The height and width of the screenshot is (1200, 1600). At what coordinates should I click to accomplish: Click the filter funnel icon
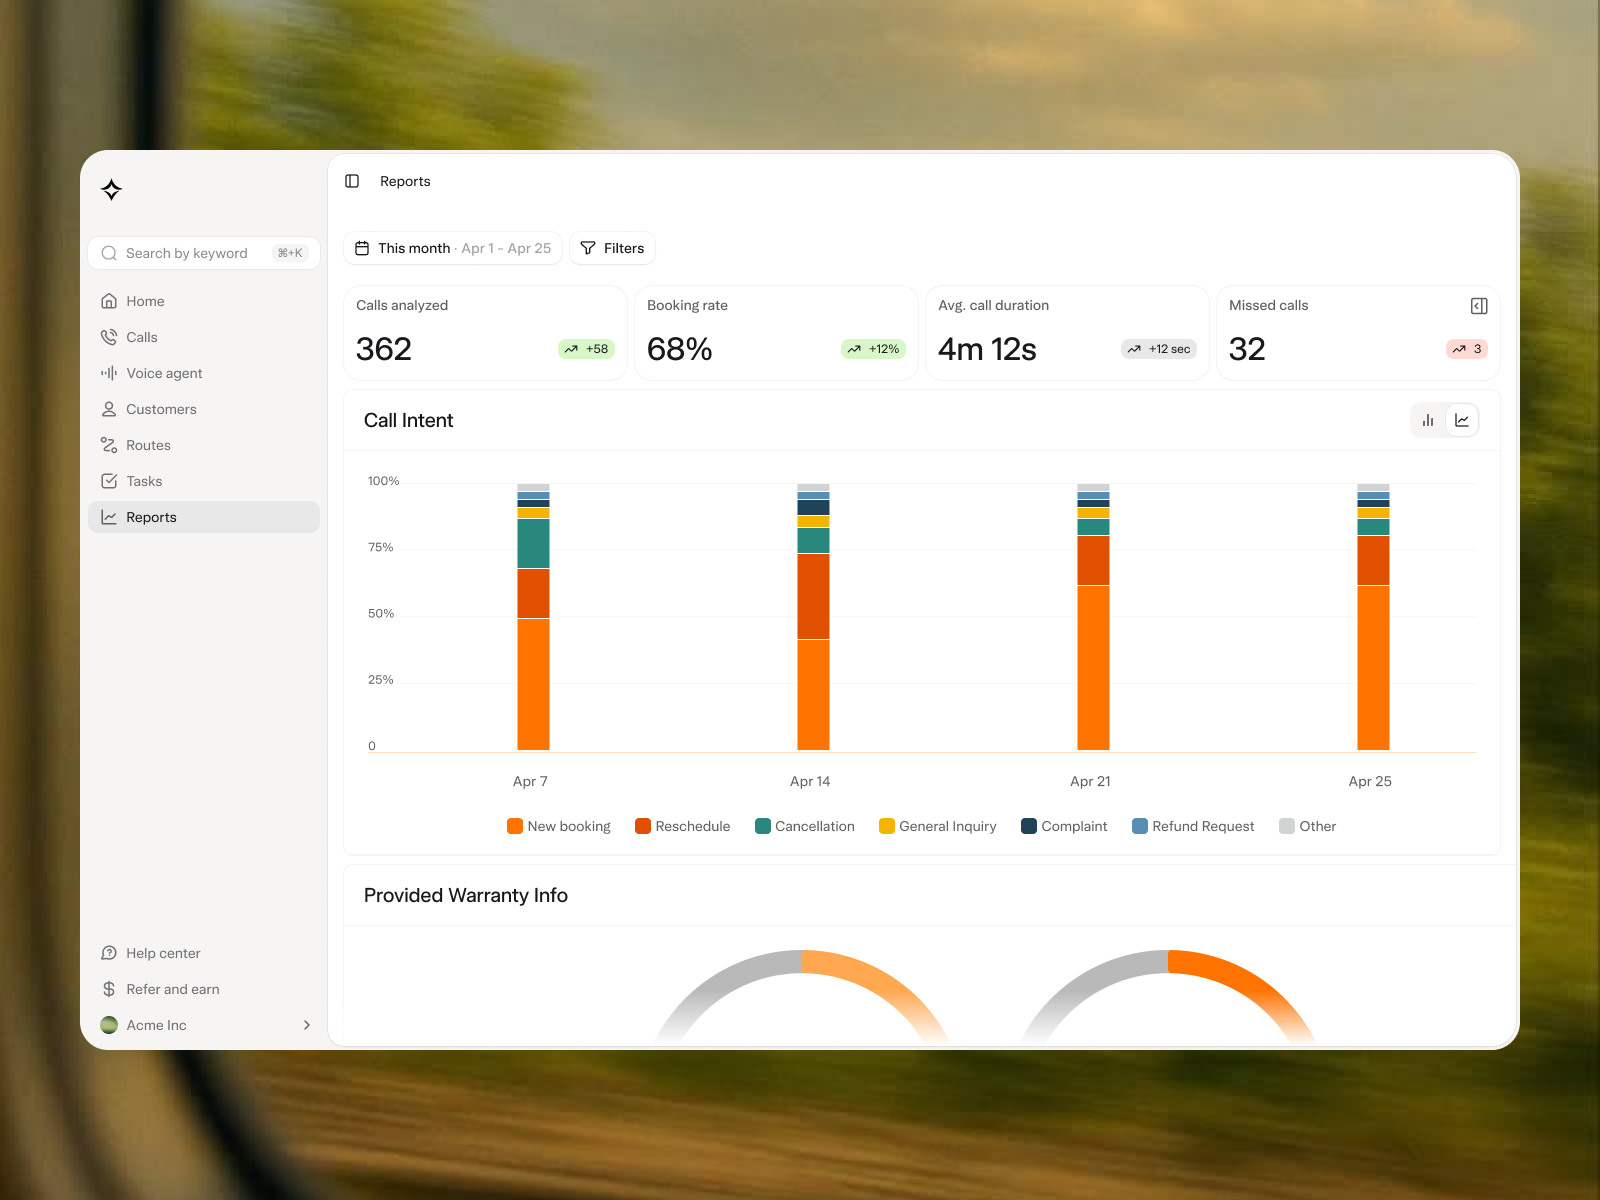click(x=588, y=248)
